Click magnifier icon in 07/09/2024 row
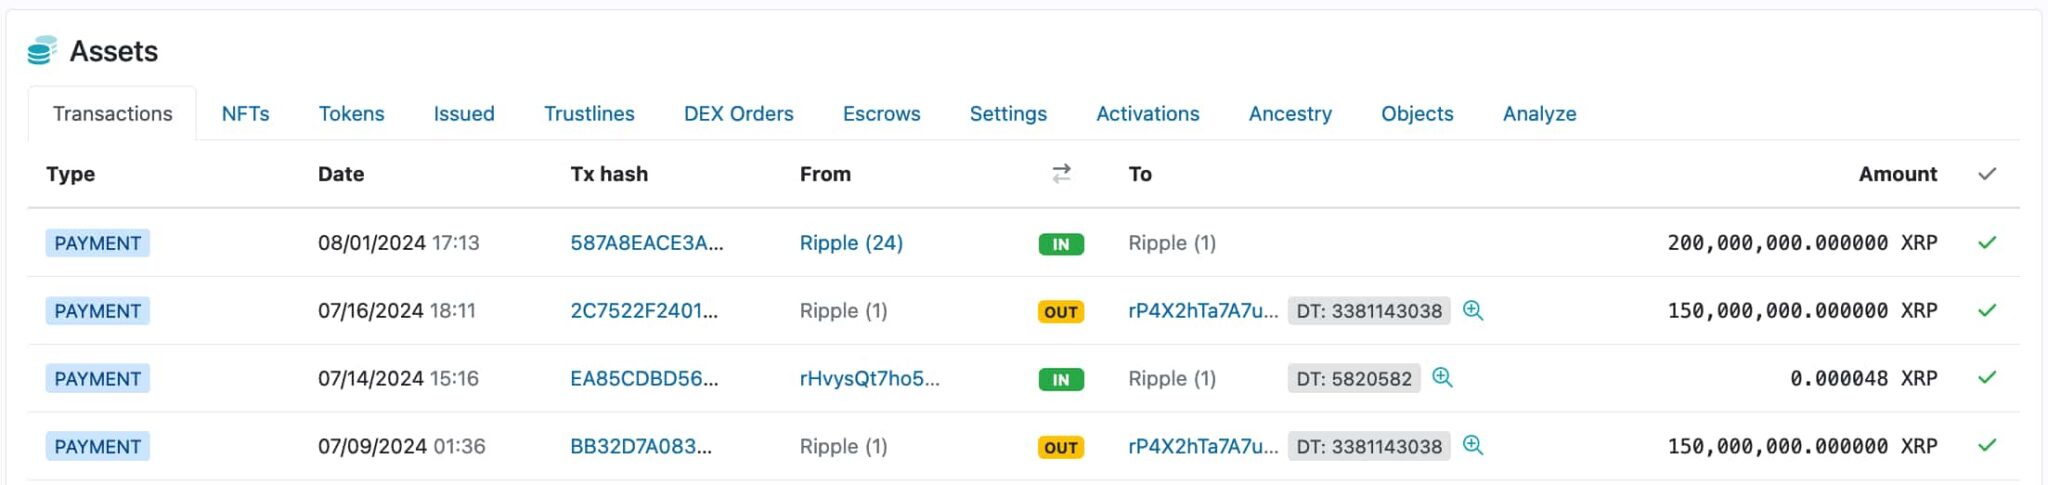This screenshot has height=485, width=2048. coord(1472,446)
